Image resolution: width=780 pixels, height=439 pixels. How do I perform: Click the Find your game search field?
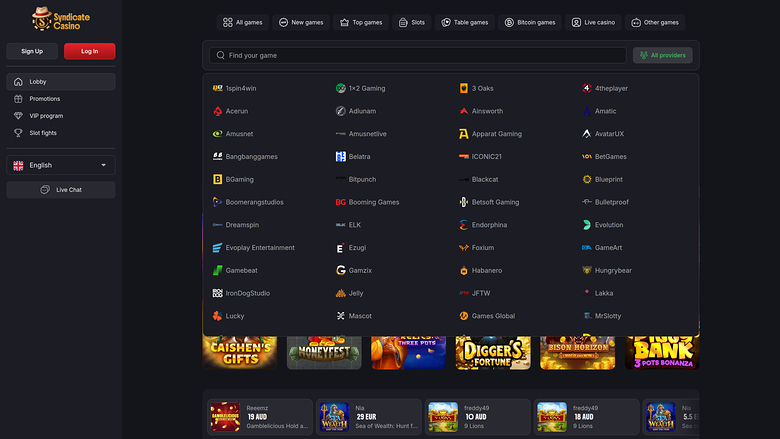[x=417, y=55]
